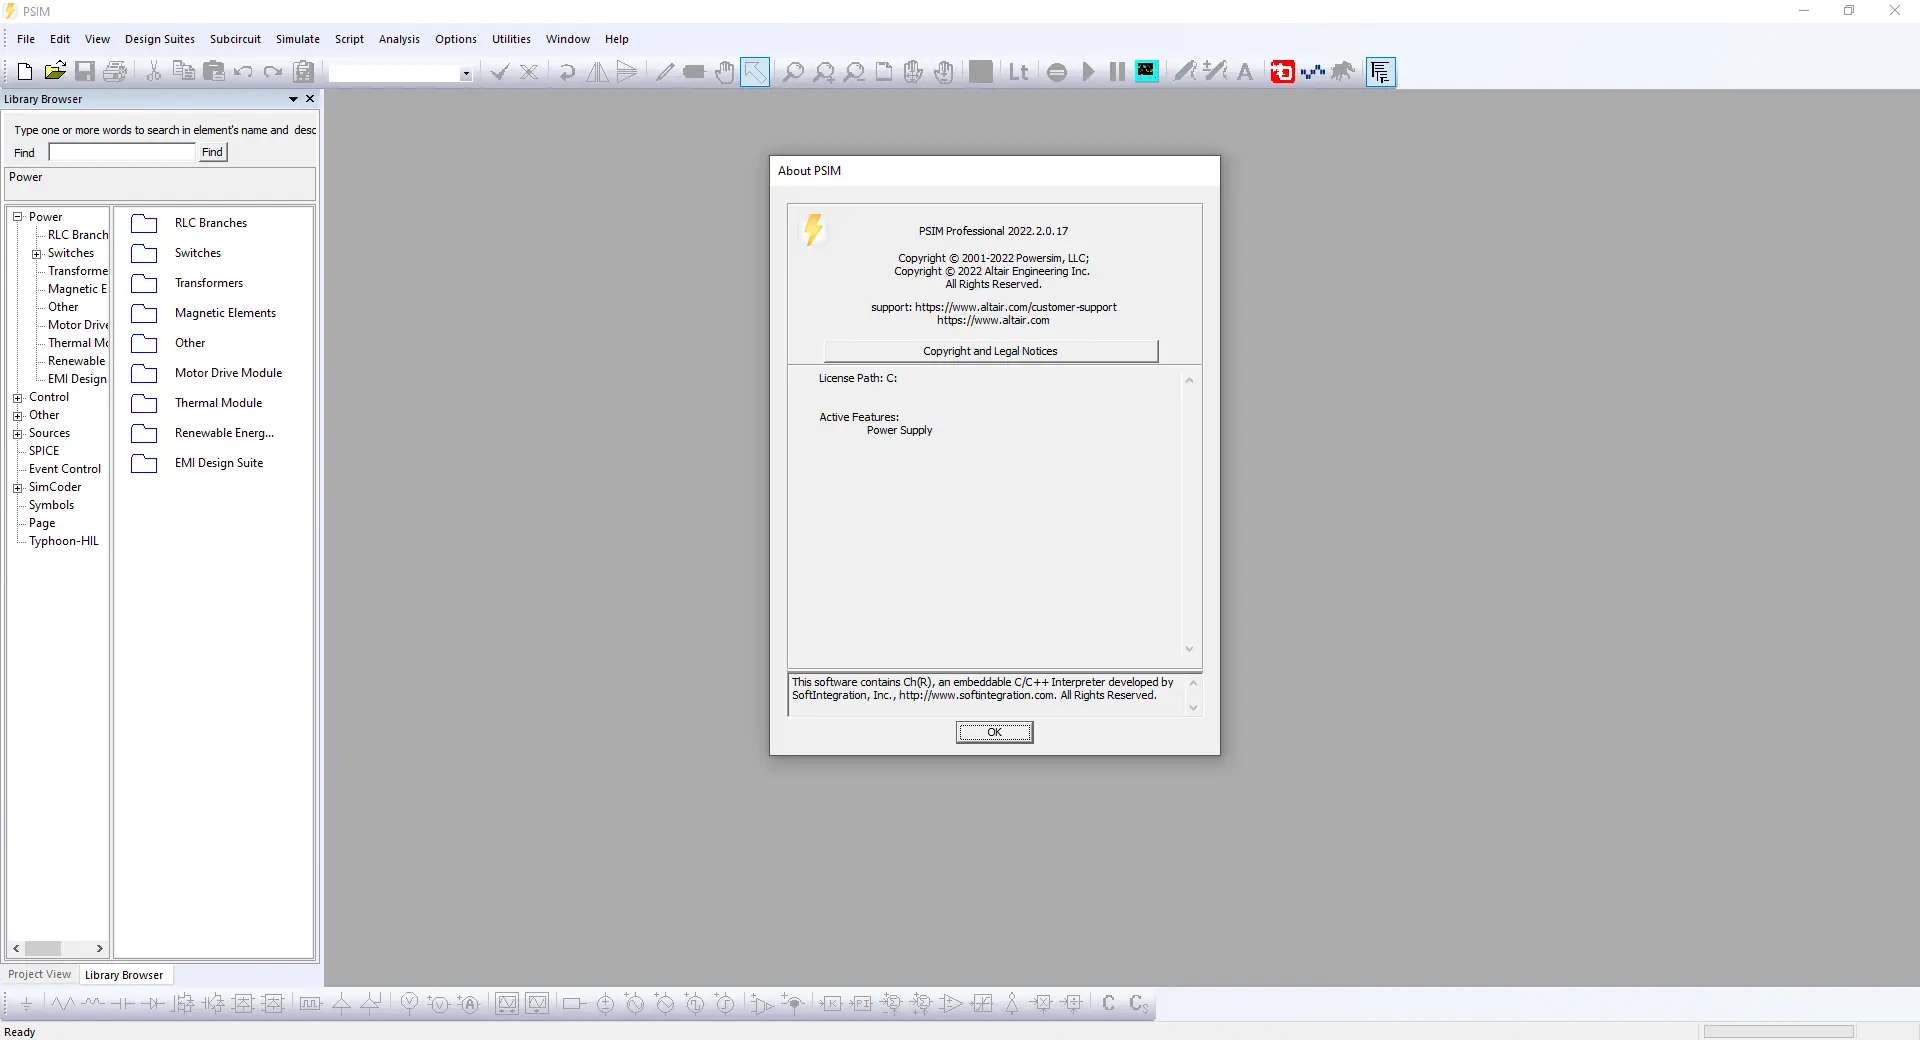Image resolution: width=1920 pixels, height=1040 pixels.
Task: Open the Motor Drive Module folder
Action: 207,373
